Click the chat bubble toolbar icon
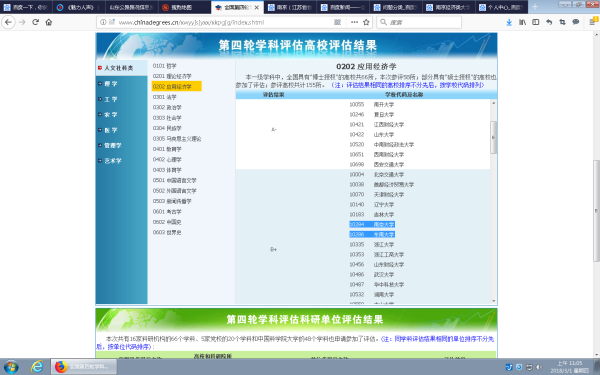Viewport: 600px width, 375px height. (x=576, y=22)
